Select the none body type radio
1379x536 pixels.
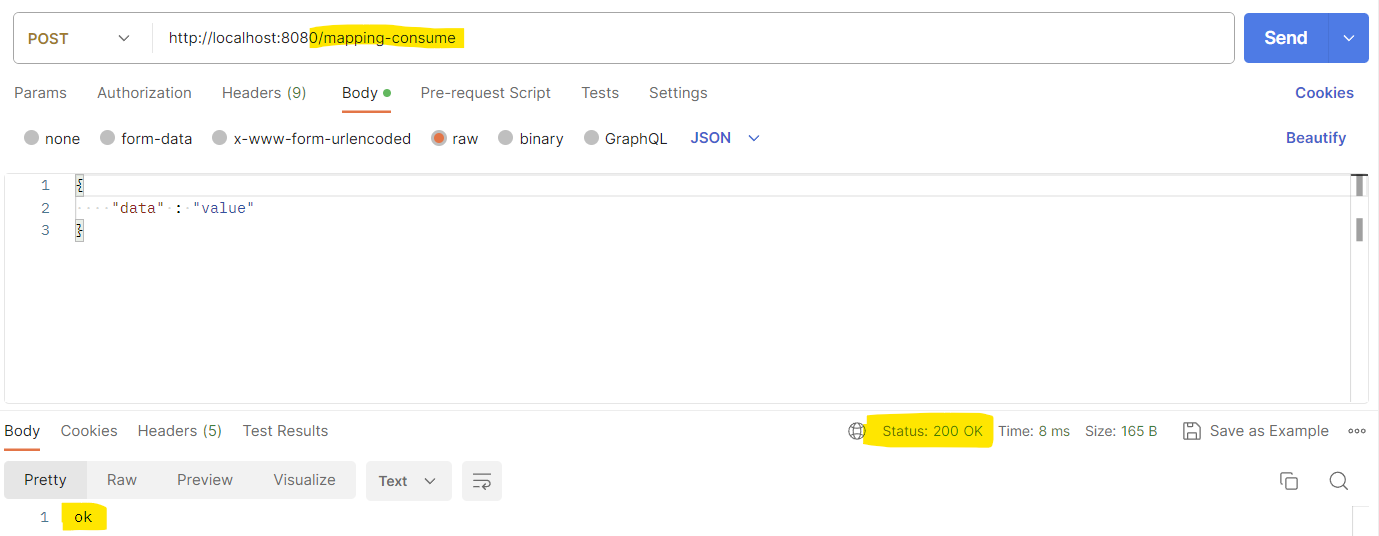32,138
